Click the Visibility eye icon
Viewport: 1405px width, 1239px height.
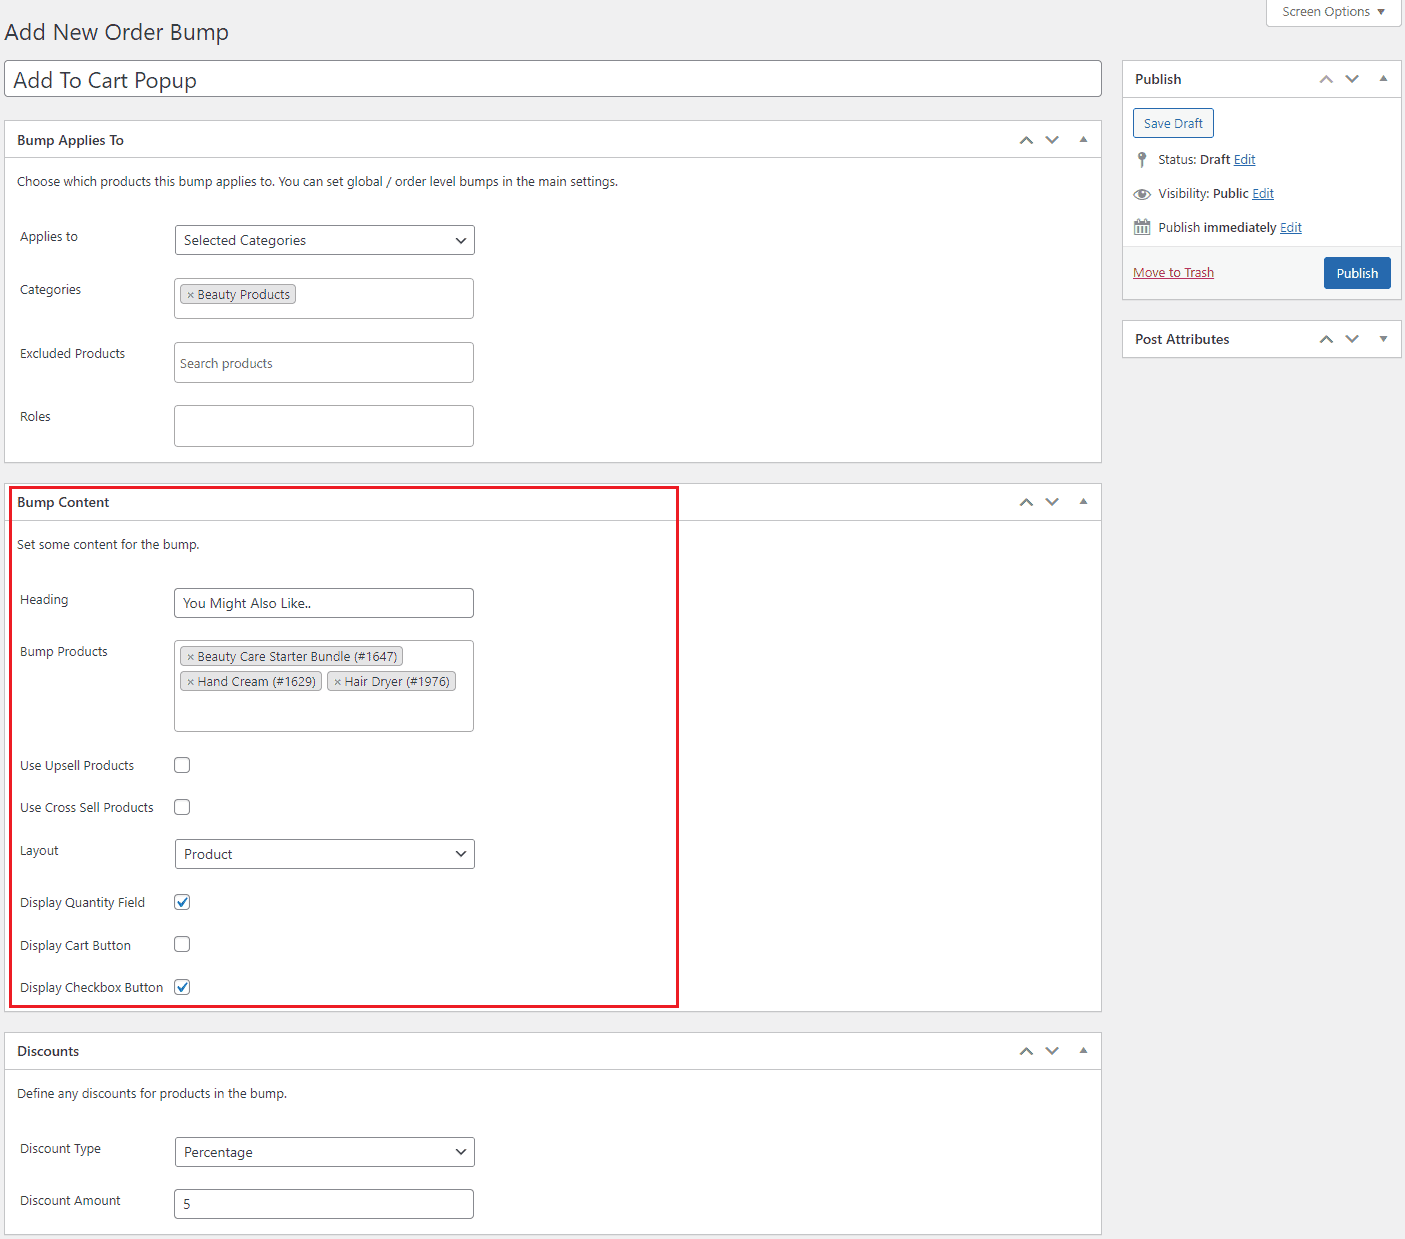(x=1142, y=193)
